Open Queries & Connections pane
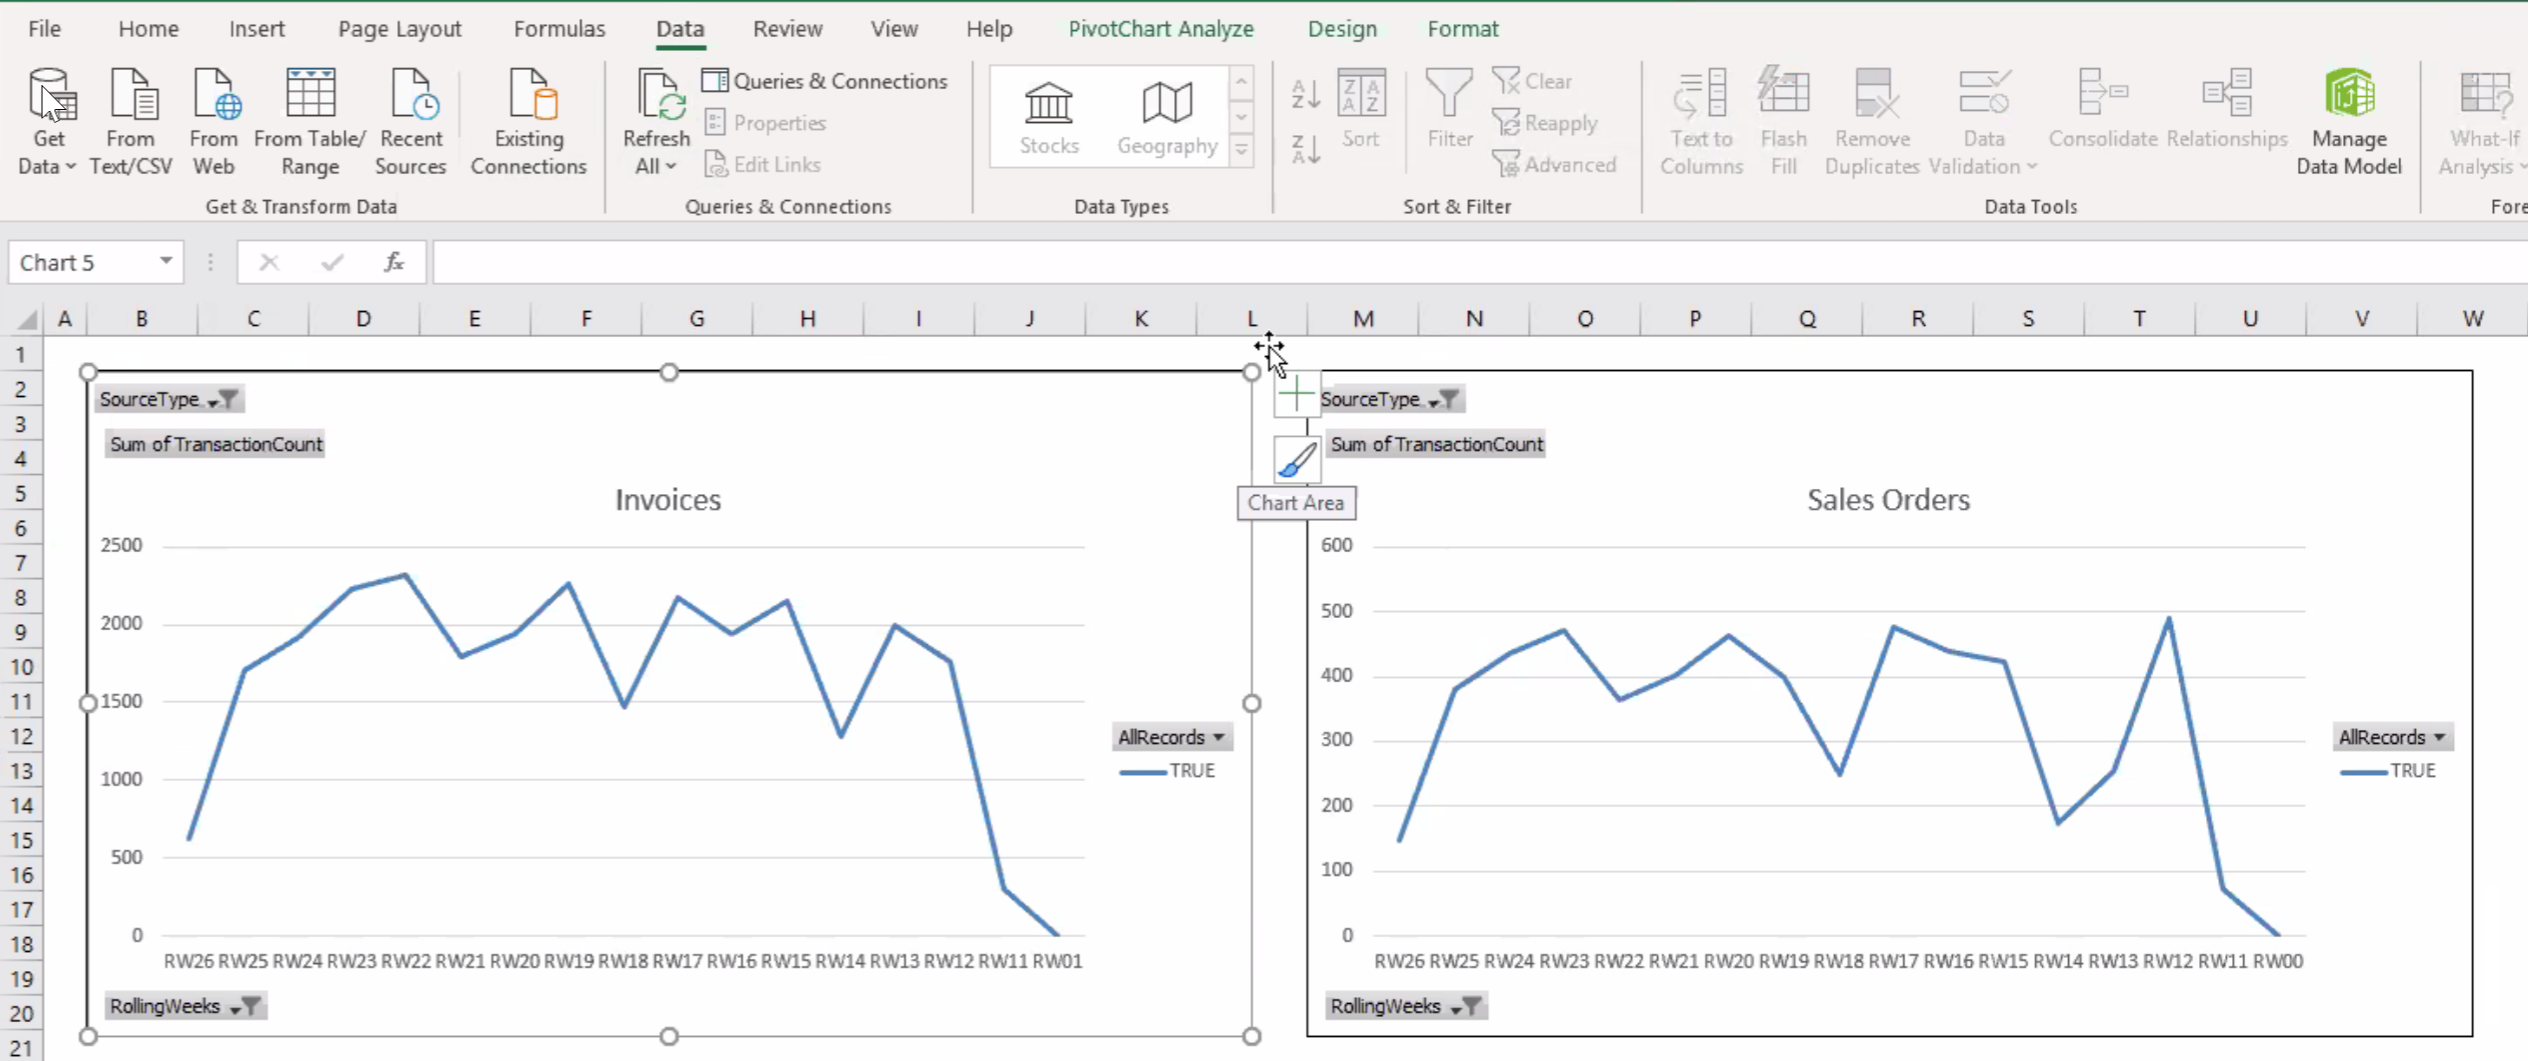This screenshot has width=2528, height=1061. pos(824,81)
